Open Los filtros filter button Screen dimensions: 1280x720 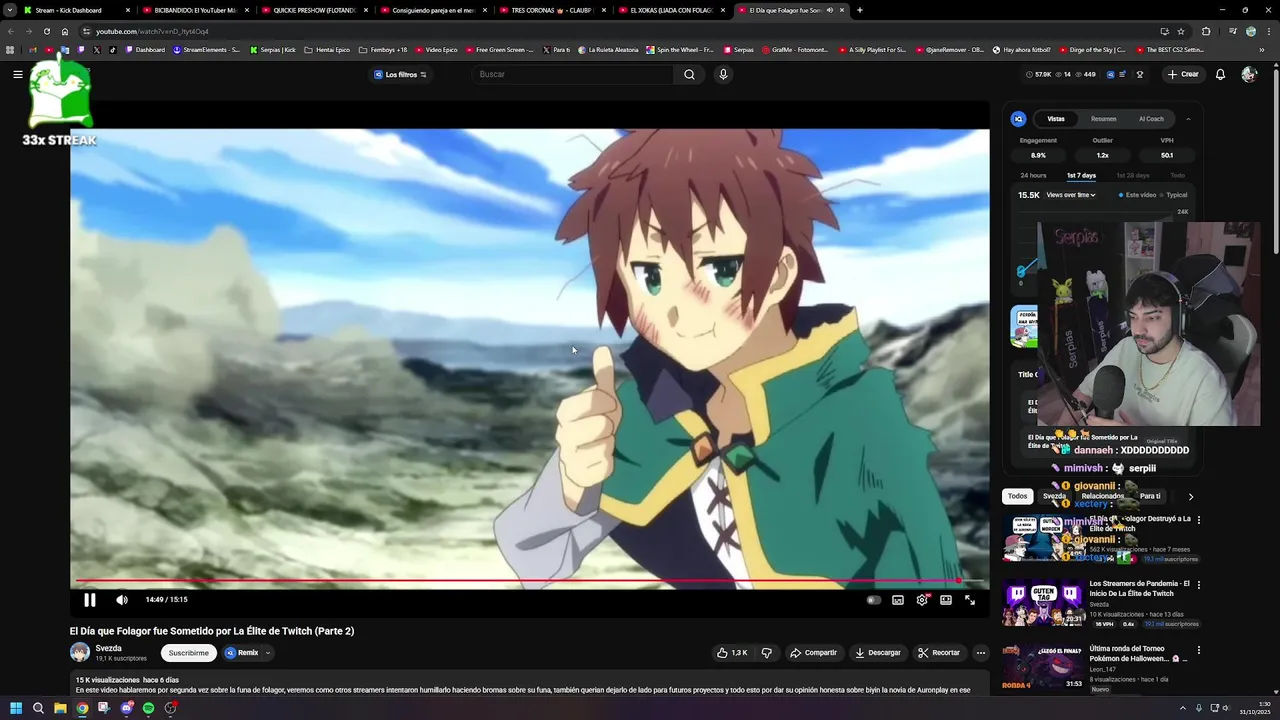400,75
